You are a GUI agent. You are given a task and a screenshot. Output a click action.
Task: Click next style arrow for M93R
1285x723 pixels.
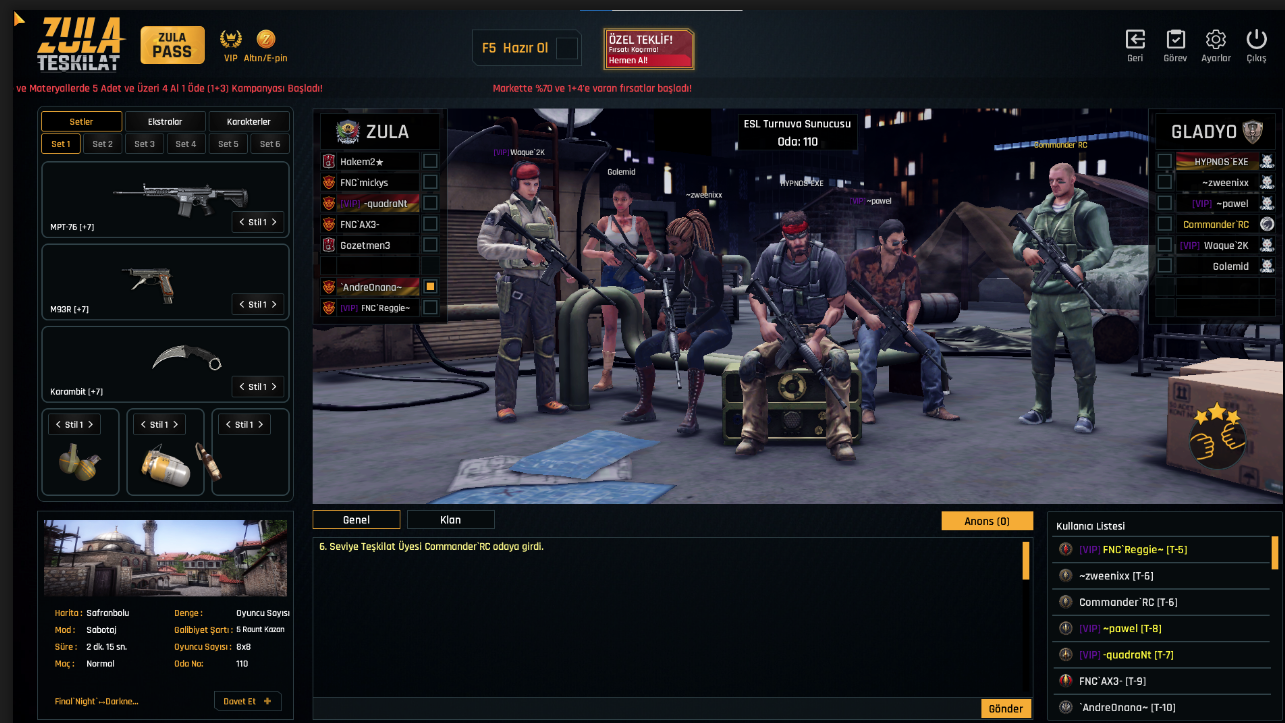[274, 304]
